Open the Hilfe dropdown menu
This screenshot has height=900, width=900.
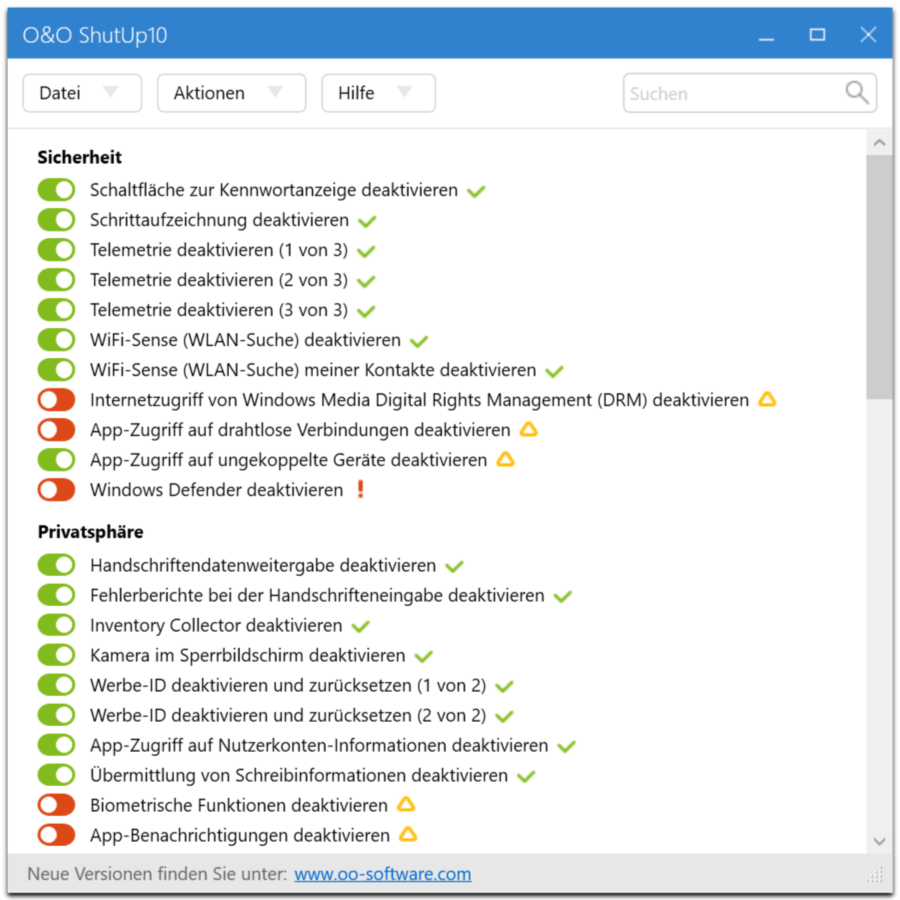click(378, 93)
